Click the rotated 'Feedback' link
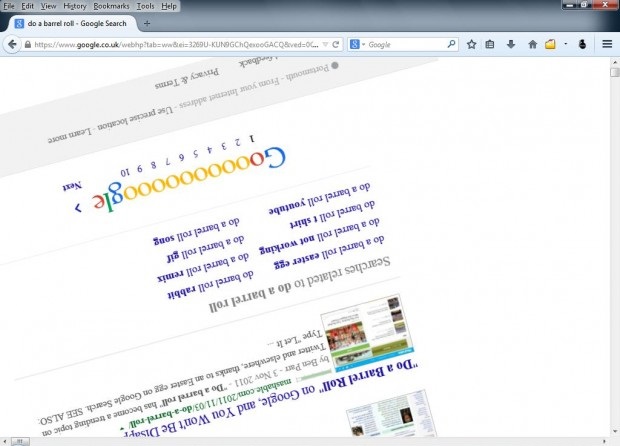This screenshot has height=446, width=620. pyautogui.click(x=256, y=61)
